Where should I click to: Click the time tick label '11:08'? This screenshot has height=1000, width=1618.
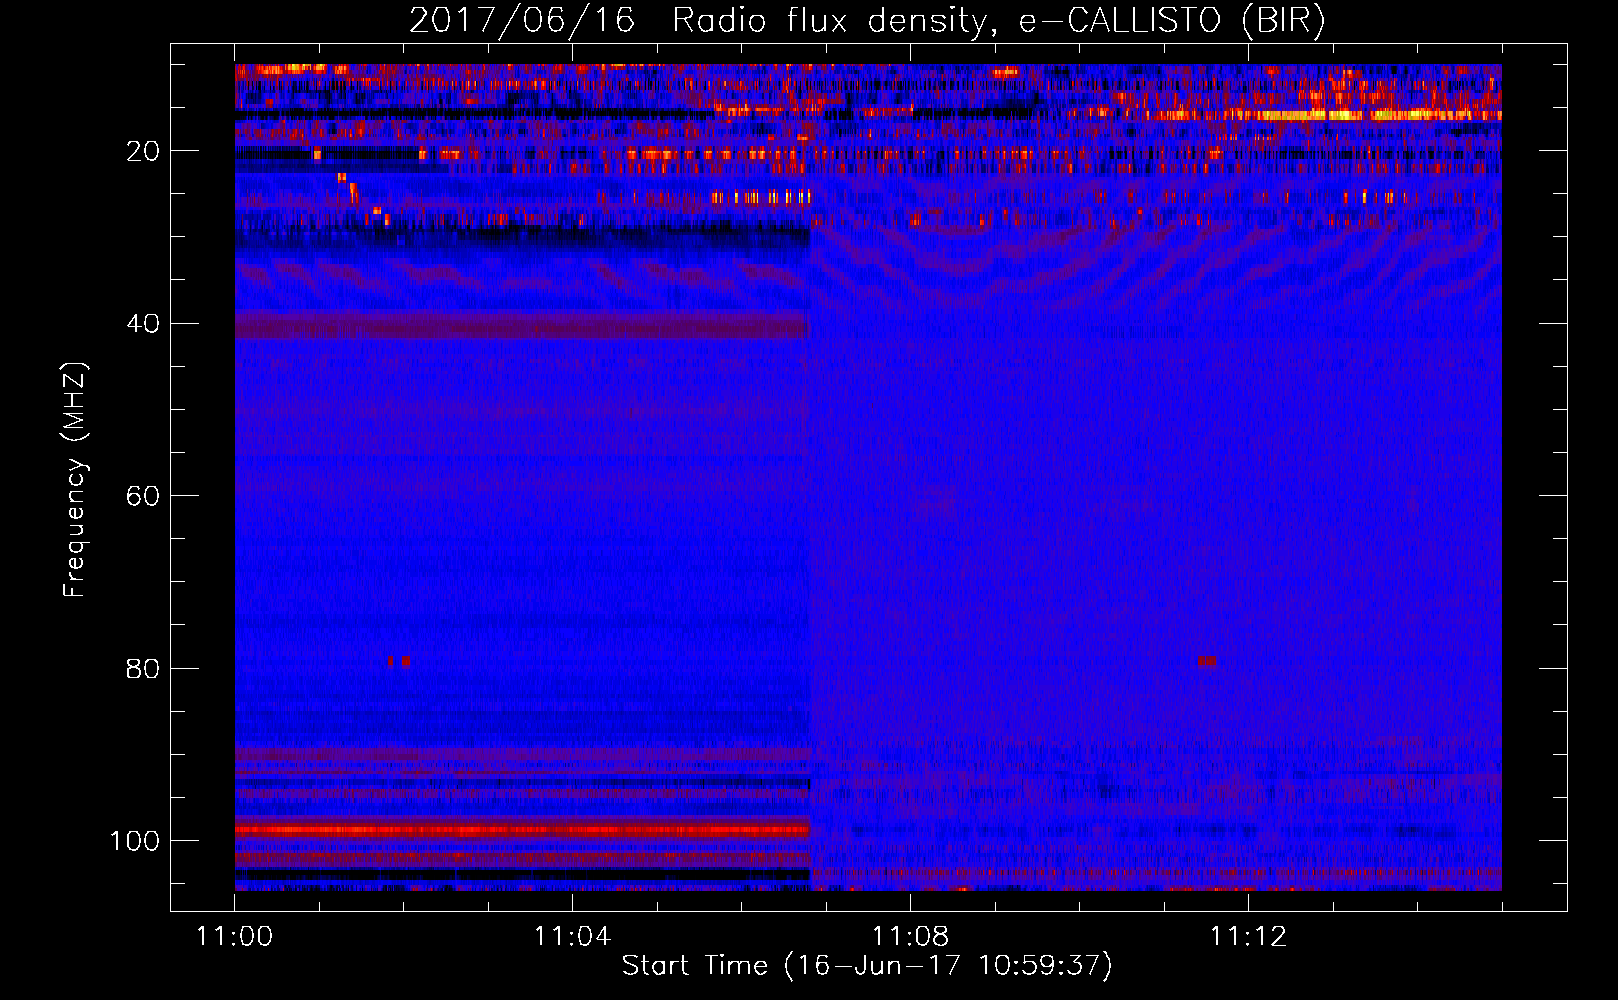(910, 937)
